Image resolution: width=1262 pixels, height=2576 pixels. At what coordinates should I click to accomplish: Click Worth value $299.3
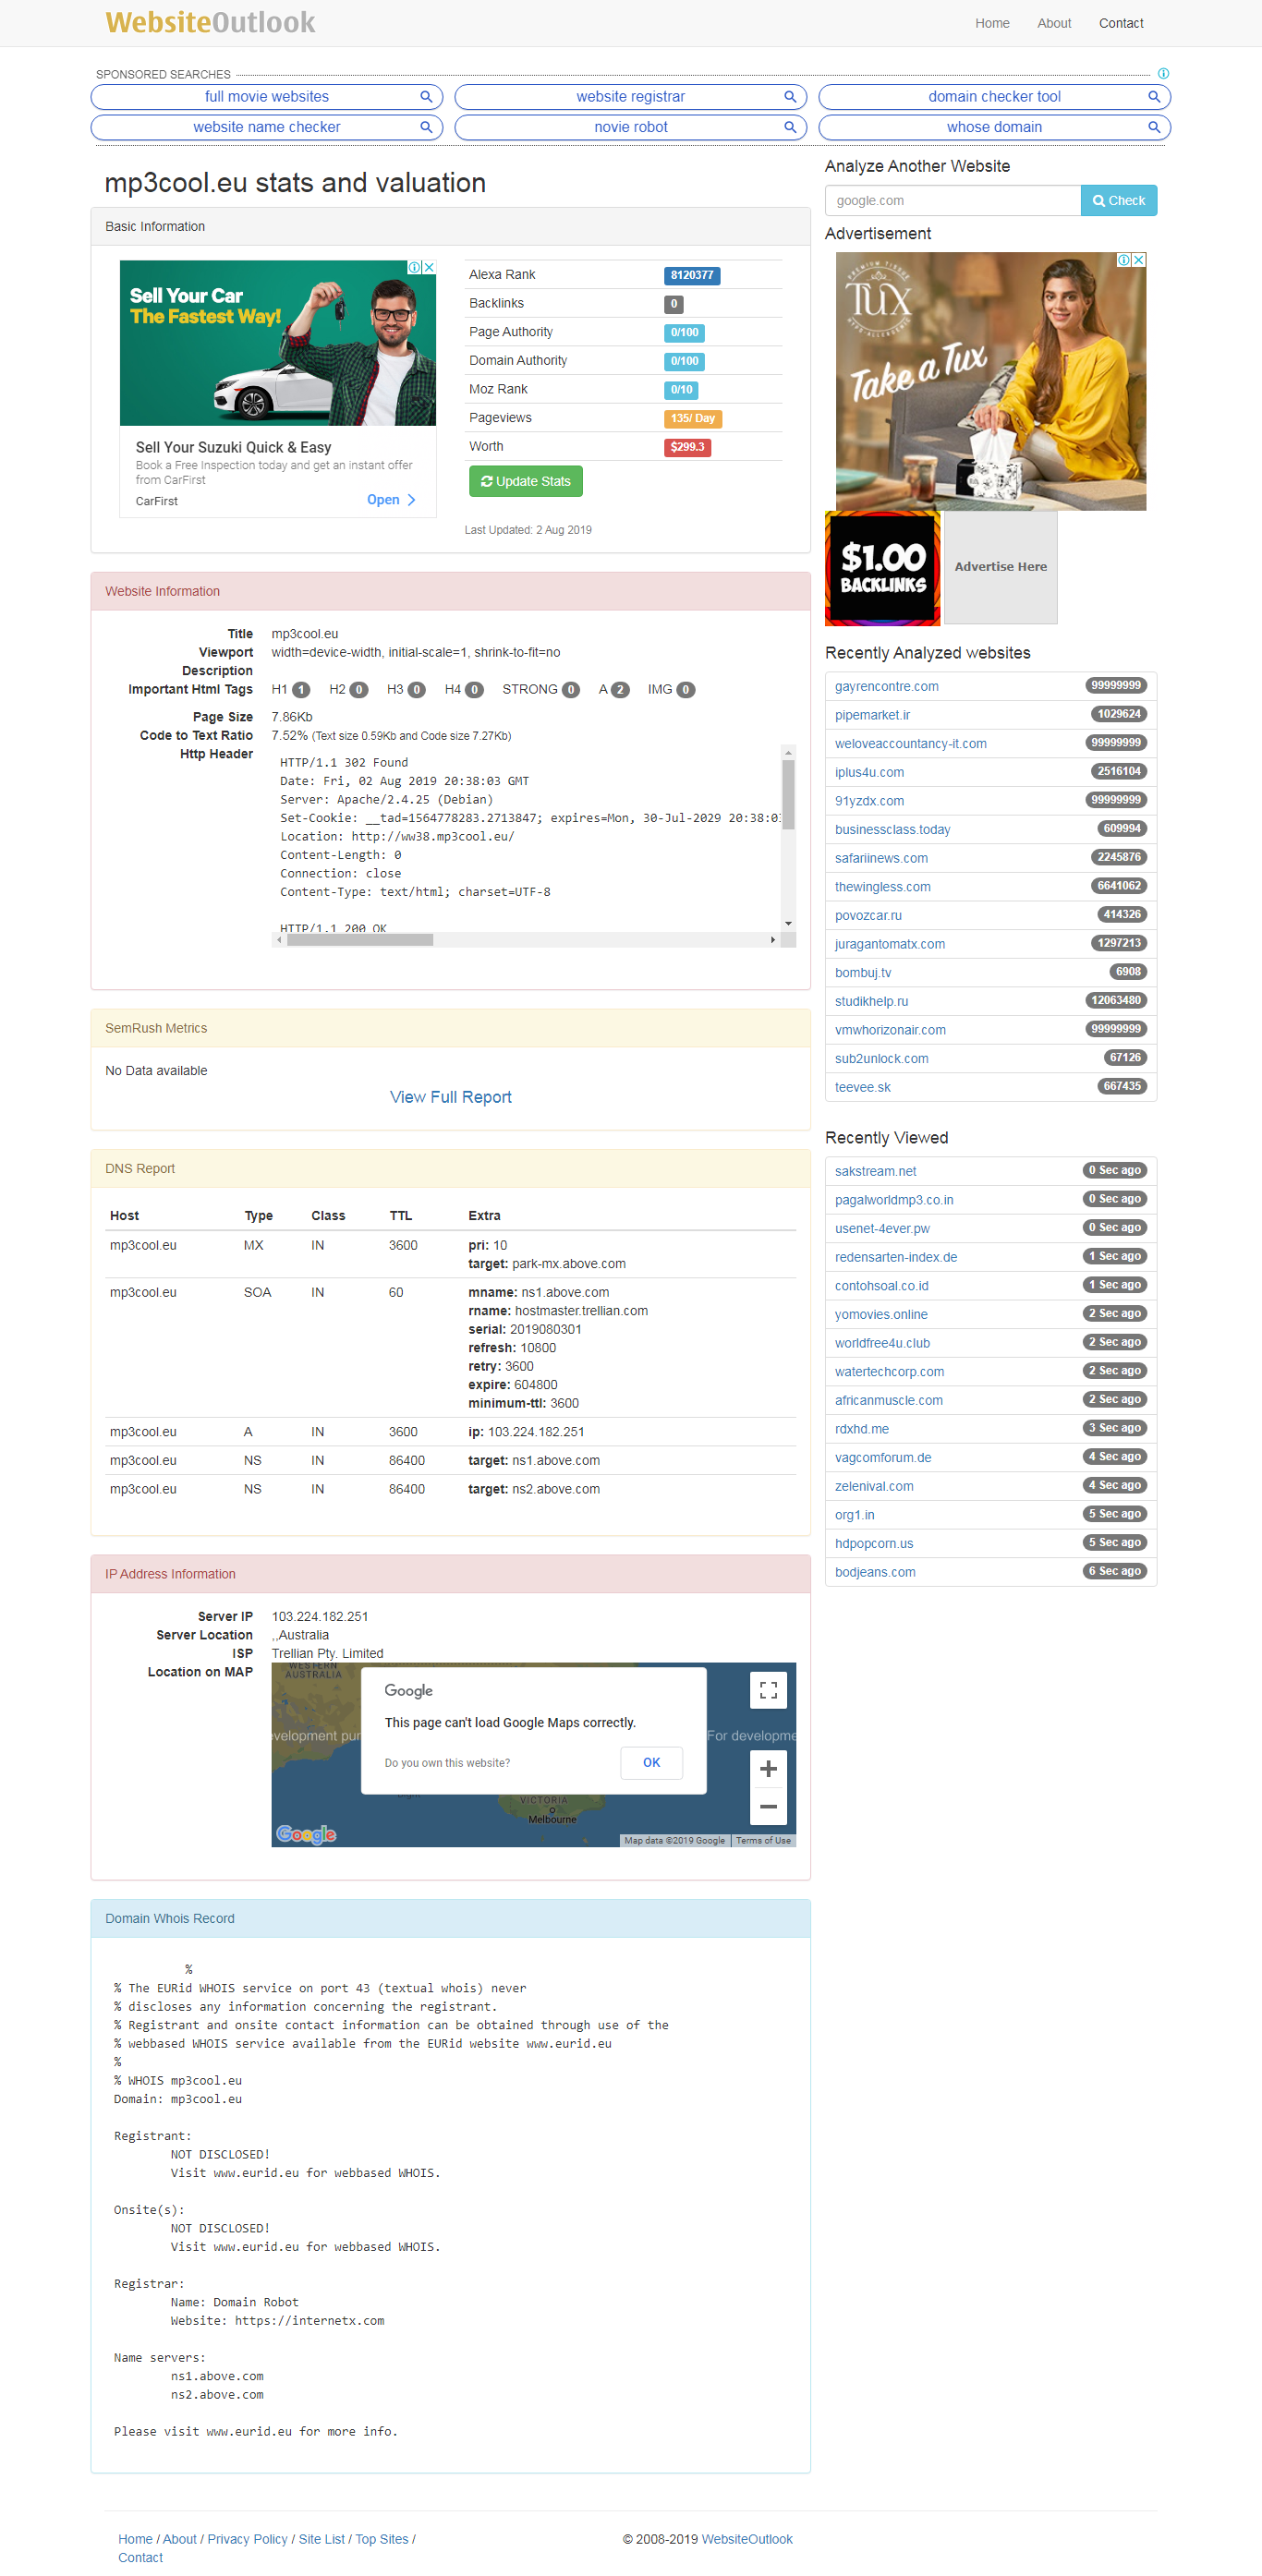(687, 448)
